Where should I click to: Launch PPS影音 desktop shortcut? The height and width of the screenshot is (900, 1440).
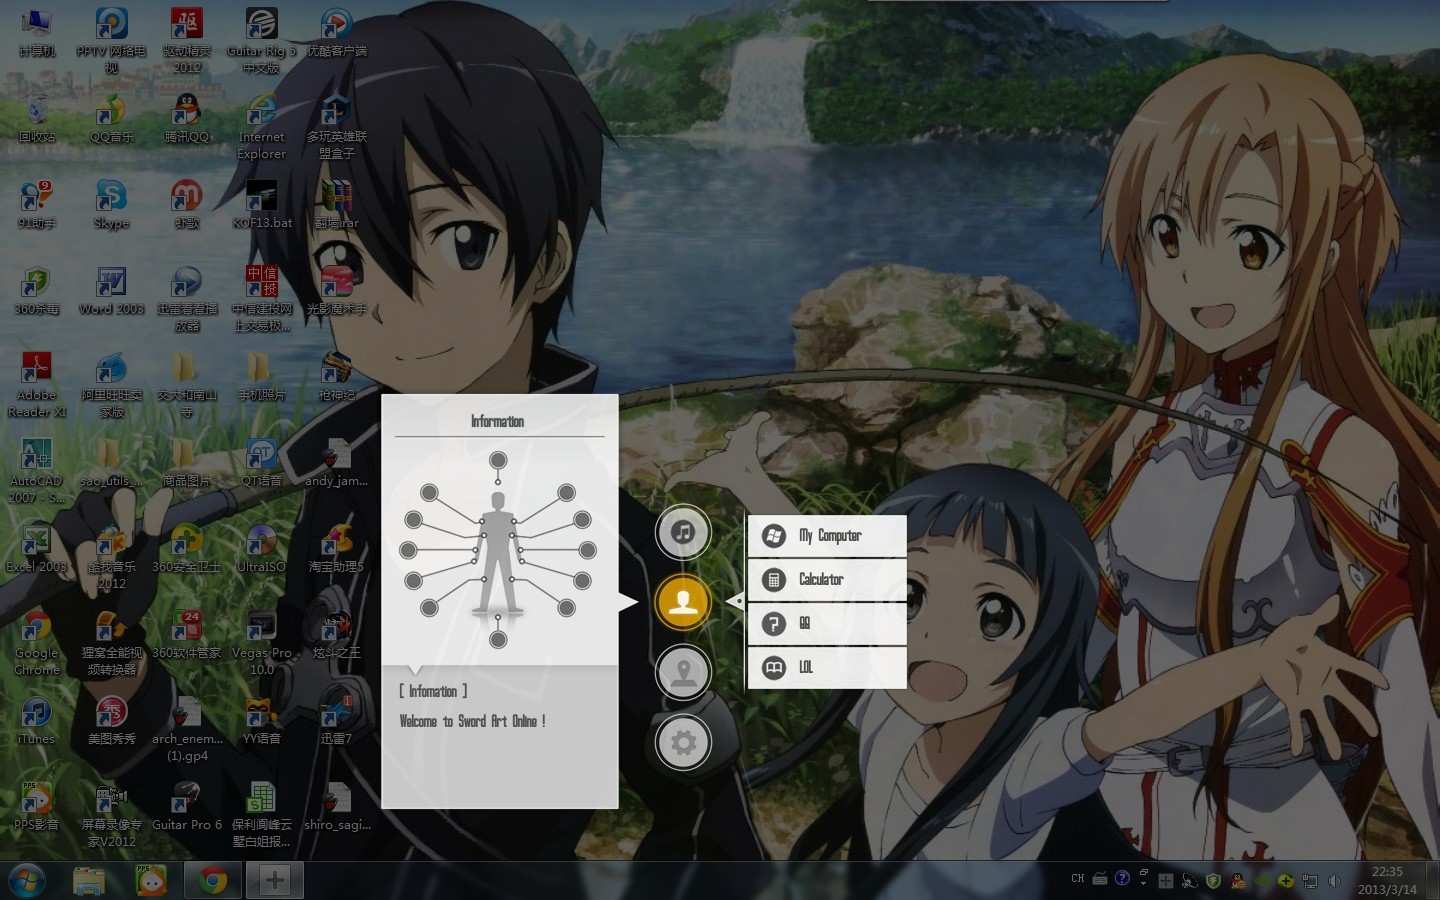(x=37, y=807)
